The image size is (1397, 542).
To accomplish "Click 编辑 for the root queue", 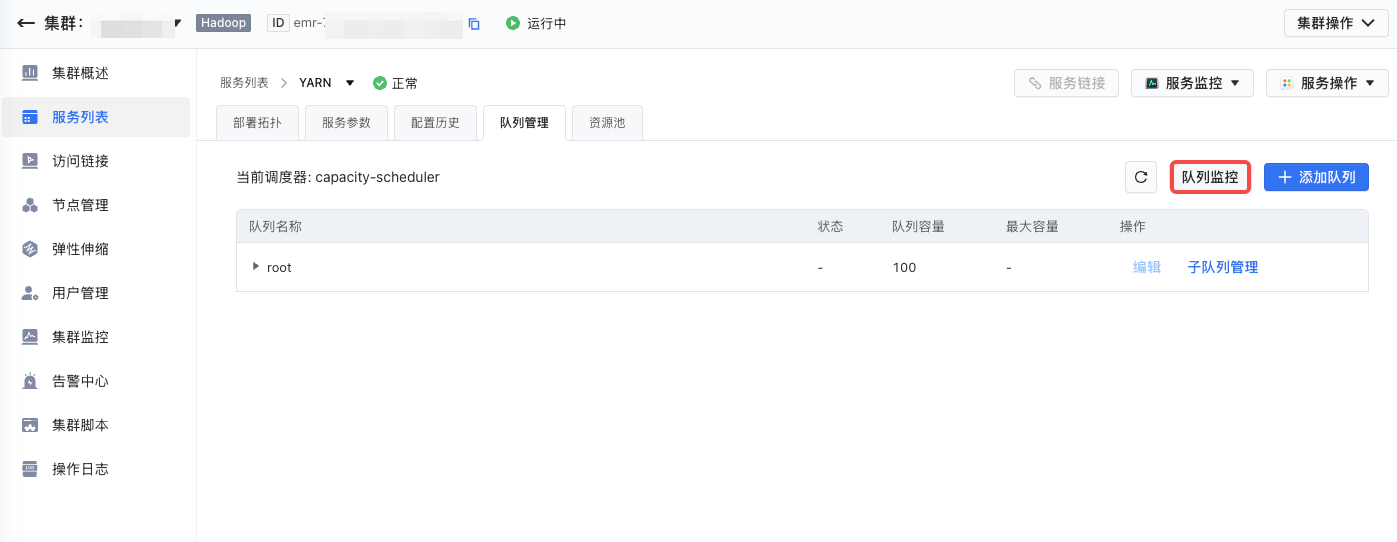I will coord(1147,267).
